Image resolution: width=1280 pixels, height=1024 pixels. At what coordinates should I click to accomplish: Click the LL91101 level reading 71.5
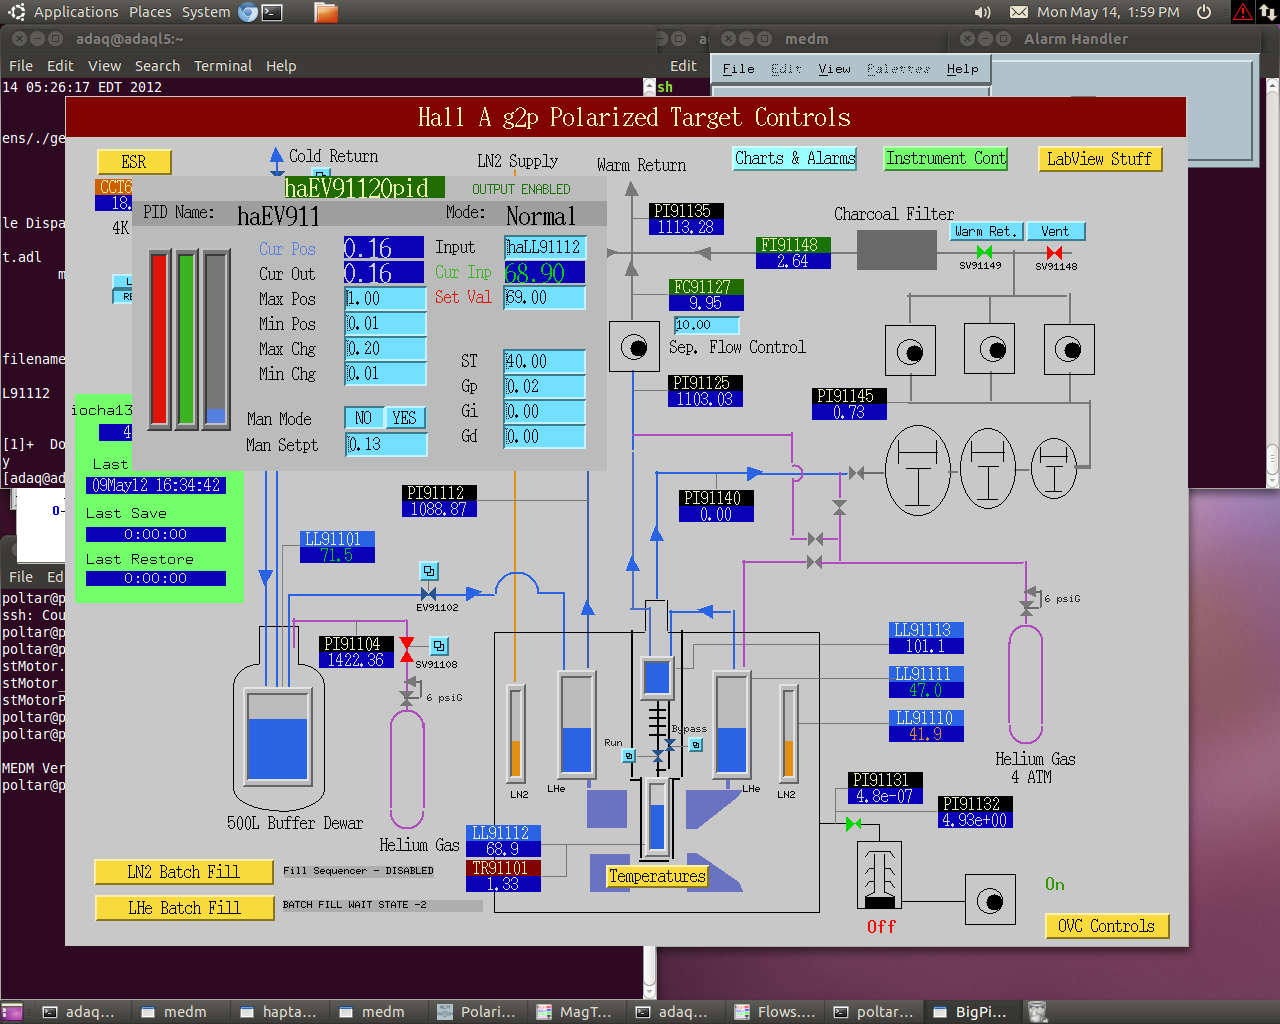point(337,555)
